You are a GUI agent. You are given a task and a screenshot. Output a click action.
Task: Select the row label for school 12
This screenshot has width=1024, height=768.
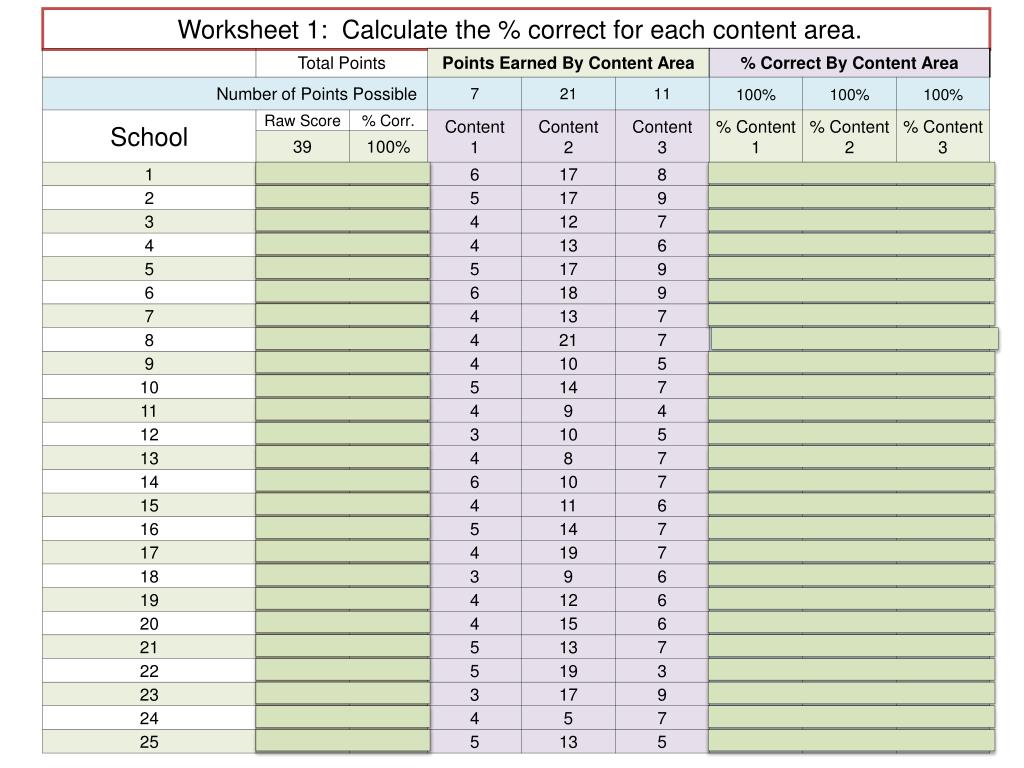(149, 435)
